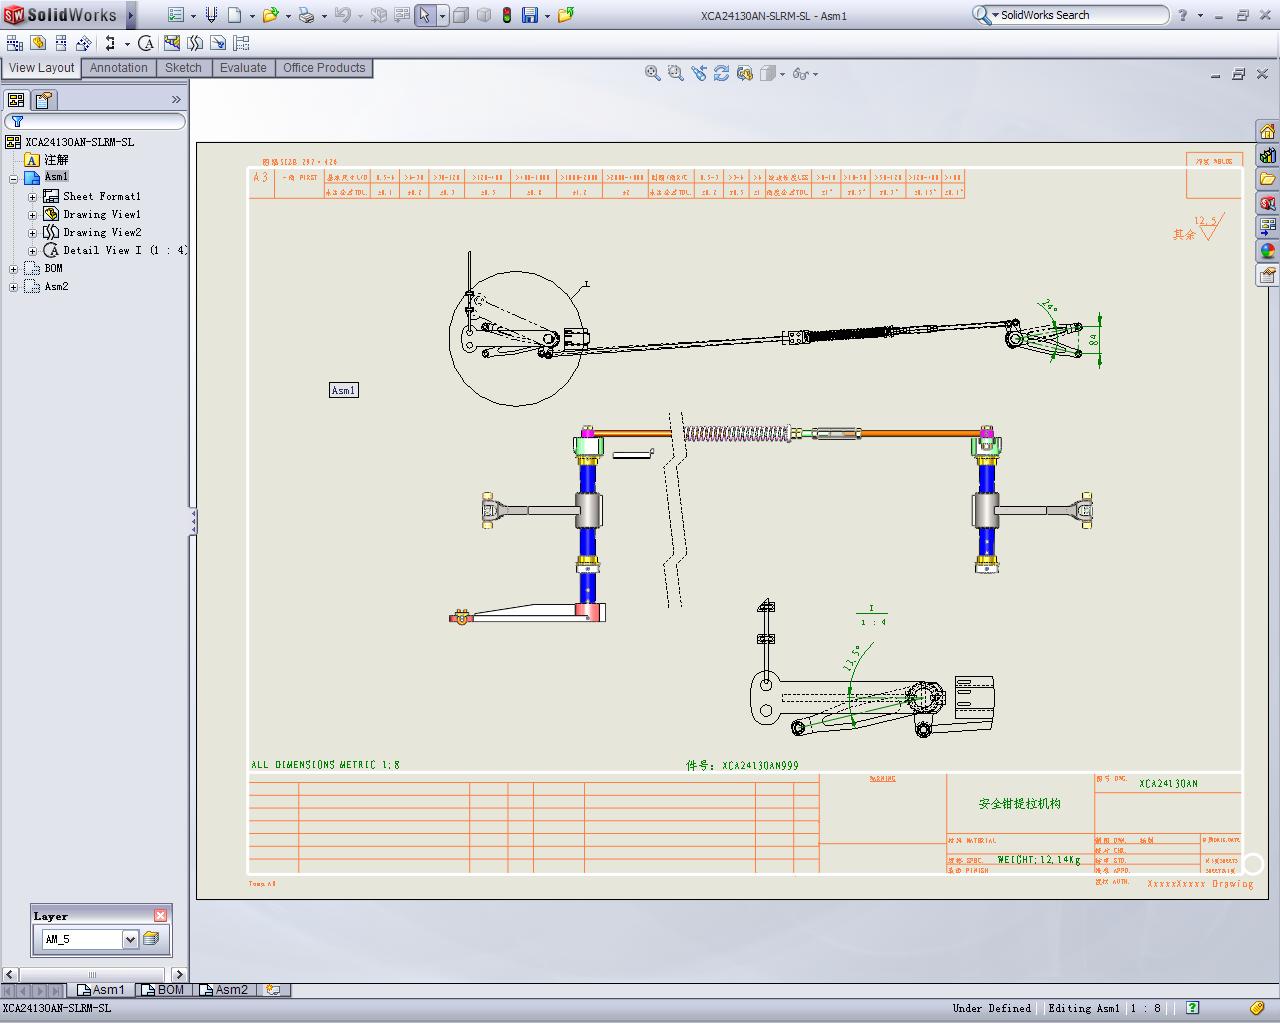Screen dimensions: 1280x1024
Task: Click the Undo arrow icon
Action: [343, 15]
